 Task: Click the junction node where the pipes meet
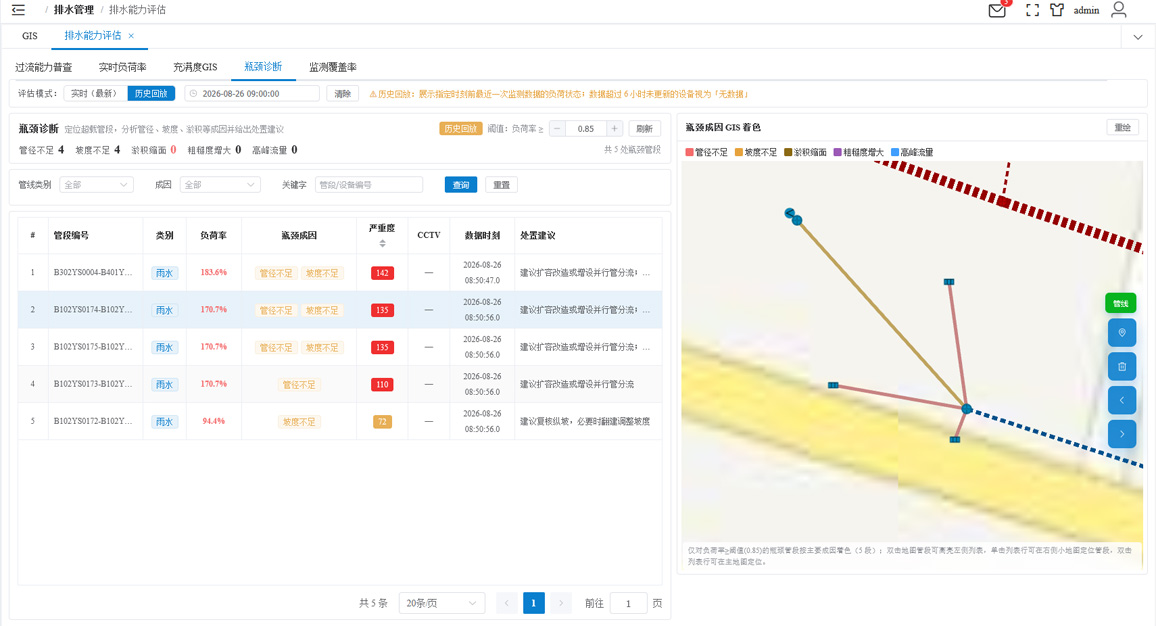pyautogui.click(x=967, y=408)
